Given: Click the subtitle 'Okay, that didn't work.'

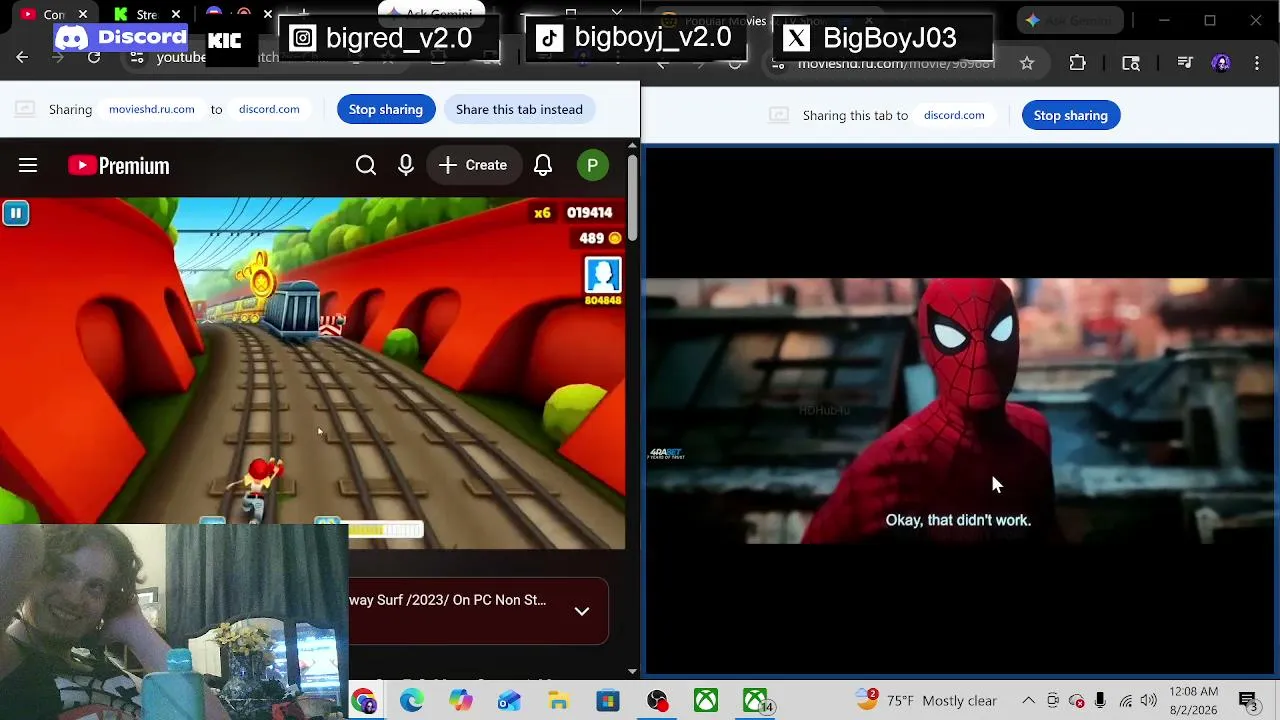Looking at the screenshot, I should coord(958,520).
